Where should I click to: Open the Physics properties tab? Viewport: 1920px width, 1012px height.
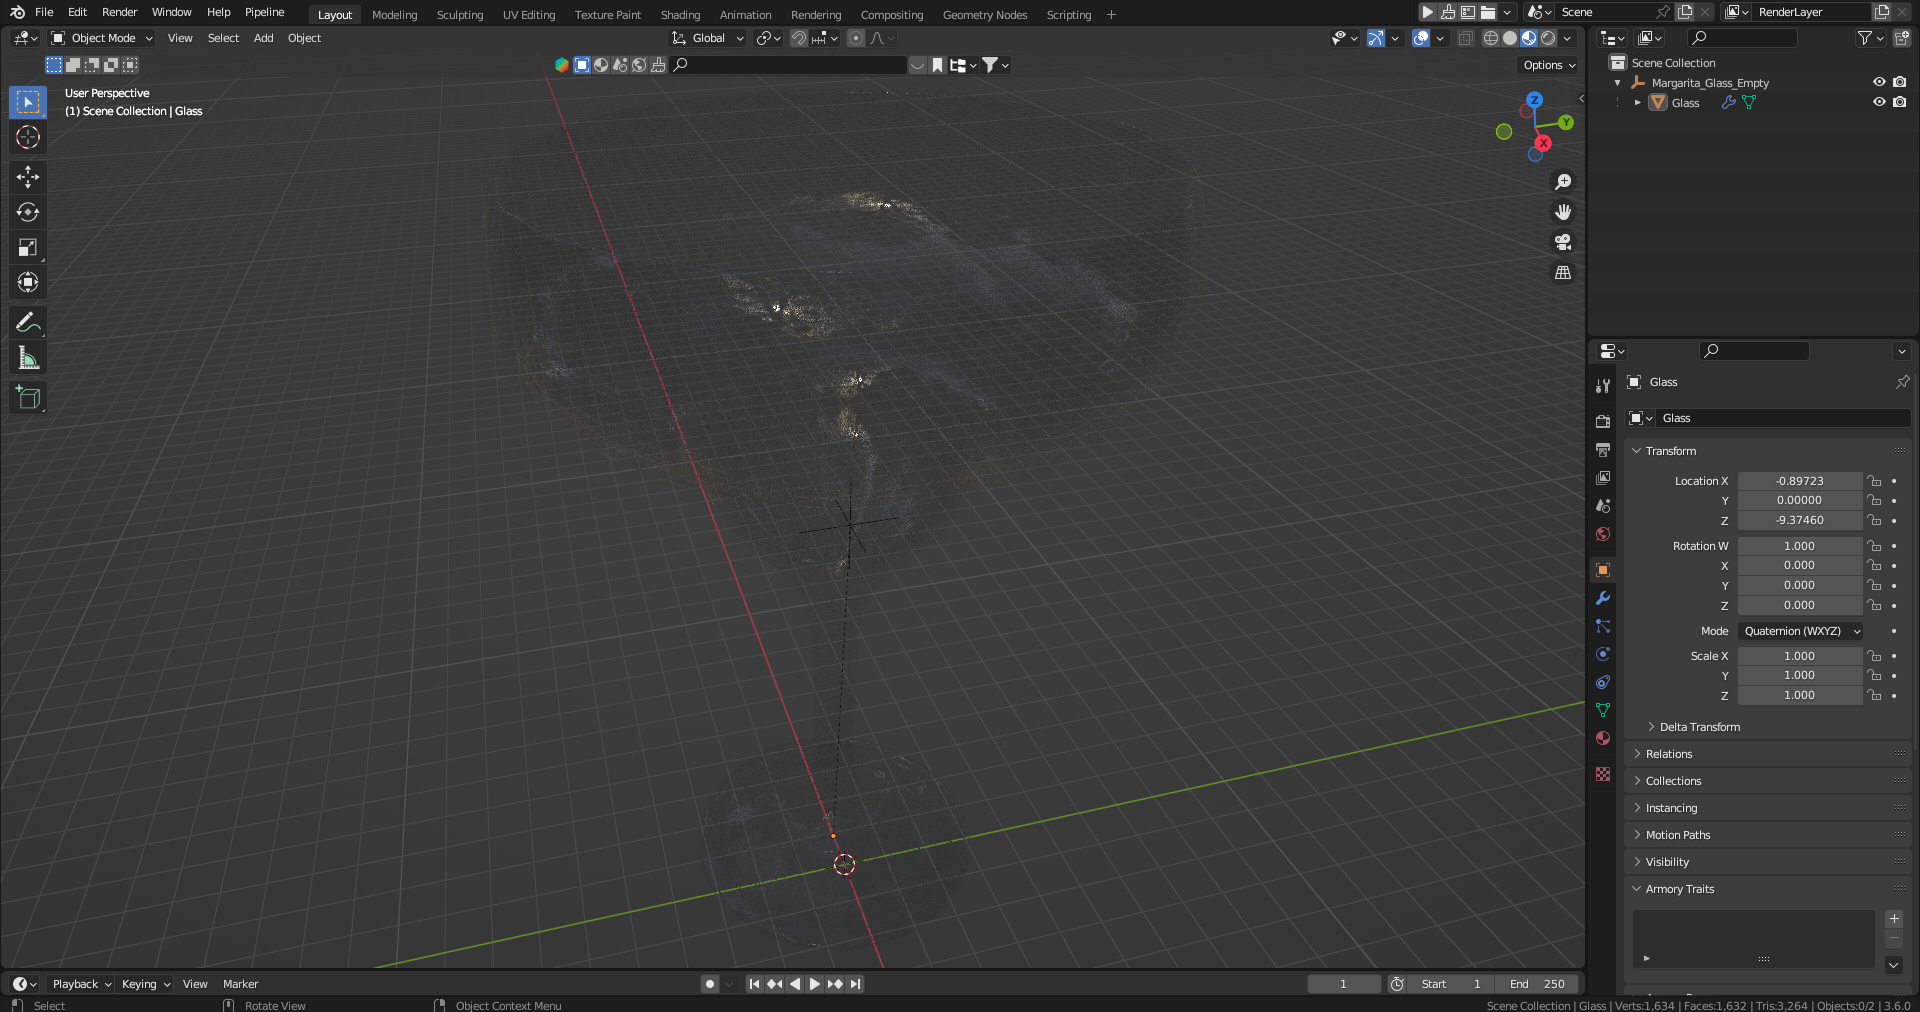pos(1603,654)
